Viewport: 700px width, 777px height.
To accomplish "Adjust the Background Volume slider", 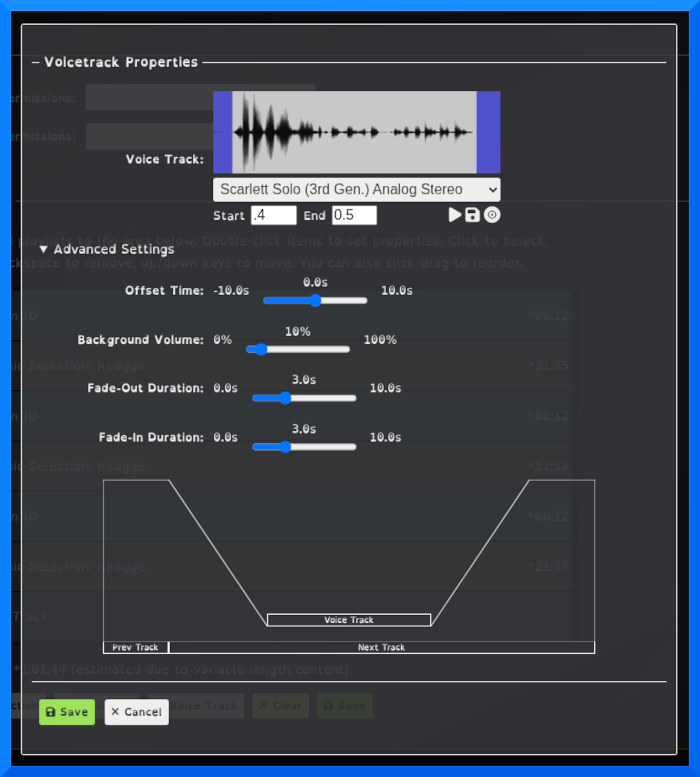I will [258, 349].
